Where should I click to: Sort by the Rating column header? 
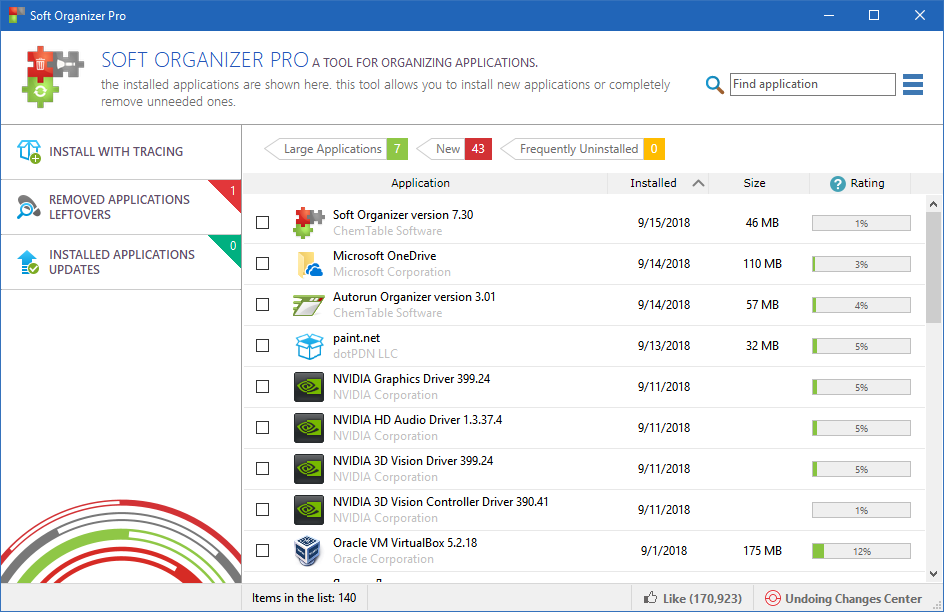(x=860, y=183)
